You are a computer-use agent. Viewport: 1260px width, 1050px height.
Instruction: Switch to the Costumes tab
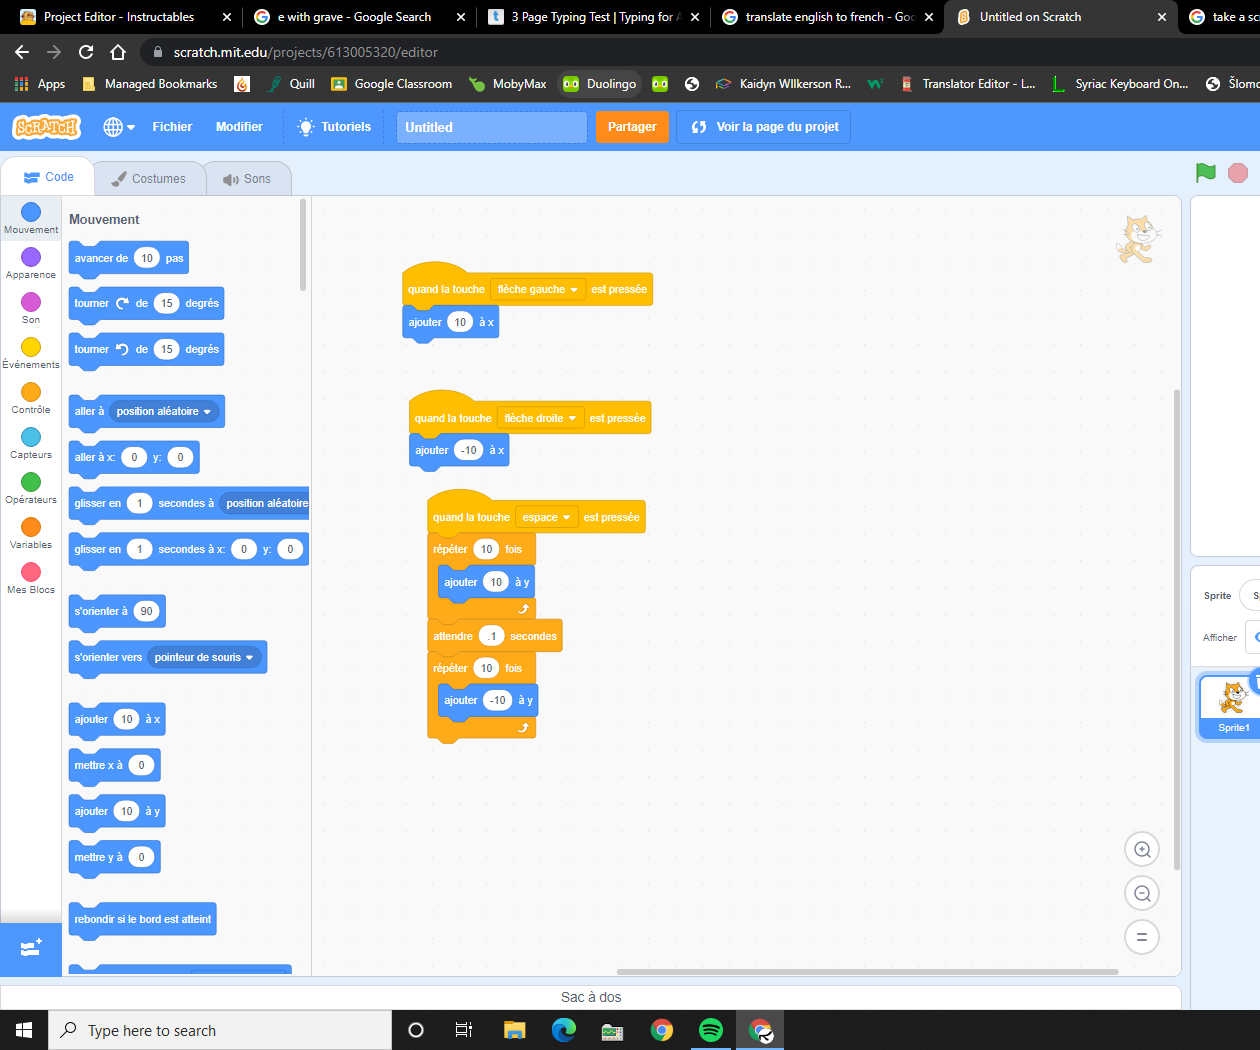pyautogui.click(x=148, y=178)
